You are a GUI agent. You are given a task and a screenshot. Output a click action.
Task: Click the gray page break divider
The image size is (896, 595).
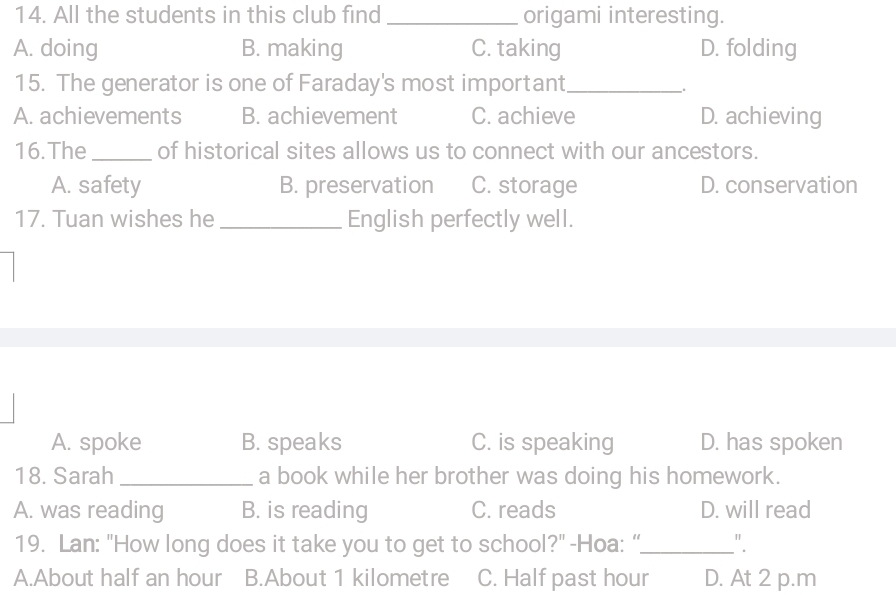(x=448, y=337)
